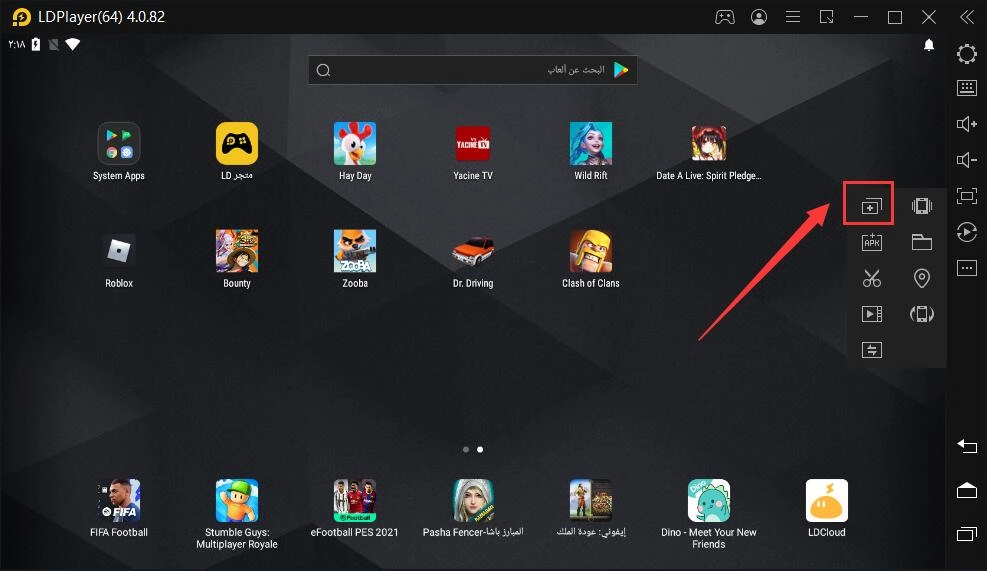Increase volume using sidebar speaker plus
The width and height of the screenshot is (987, 571).
click(967, 124)
